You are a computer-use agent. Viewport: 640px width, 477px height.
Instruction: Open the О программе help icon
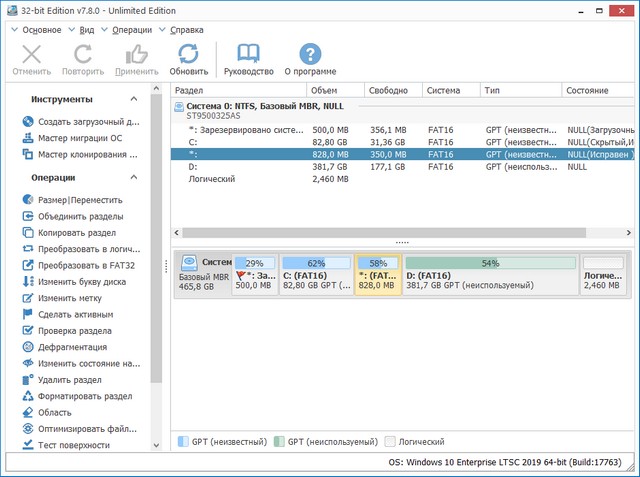click(x=310, y=54)
